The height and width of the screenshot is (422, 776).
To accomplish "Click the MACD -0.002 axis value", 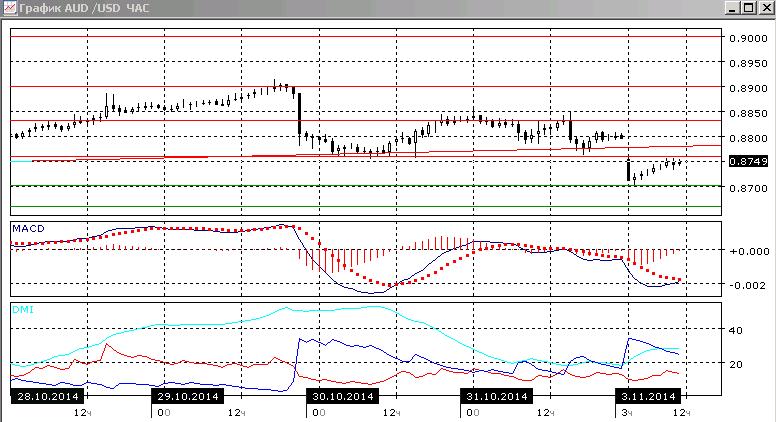I will [x=748, y=285].
